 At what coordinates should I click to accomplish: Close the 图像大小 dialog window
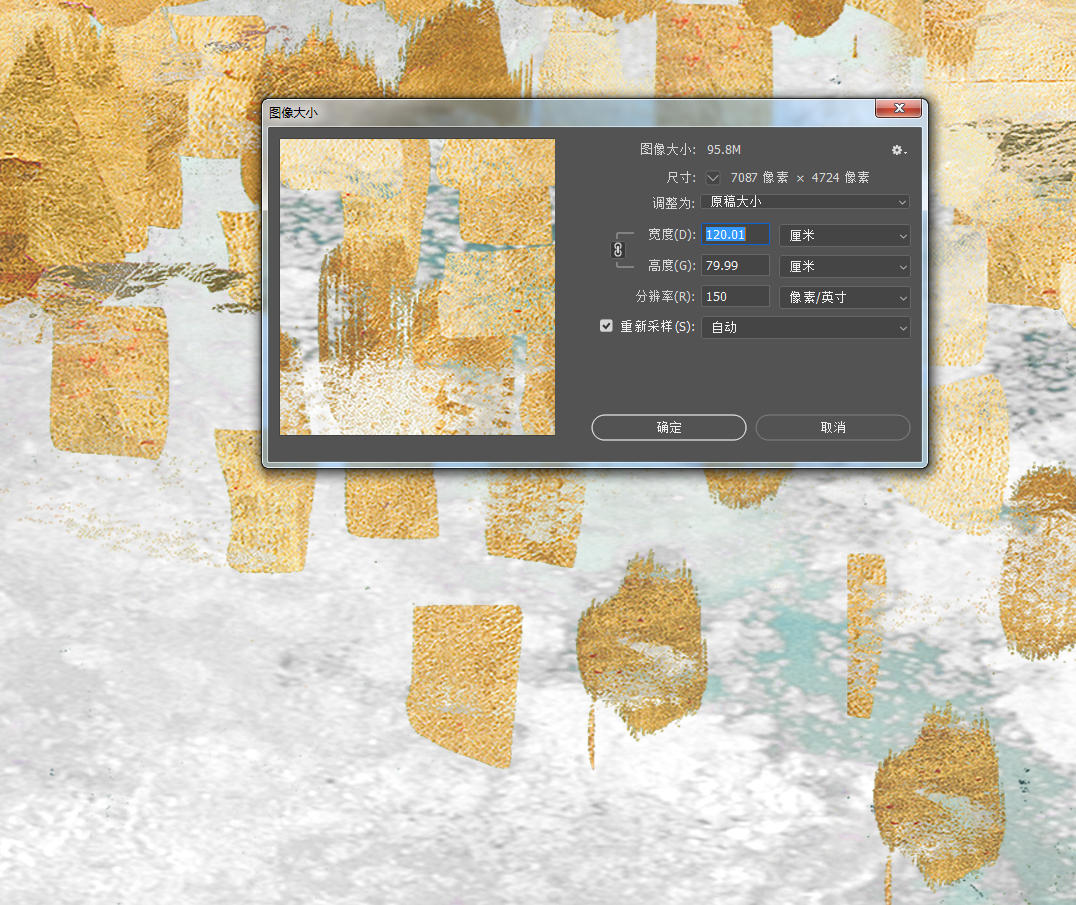[898, 108]
